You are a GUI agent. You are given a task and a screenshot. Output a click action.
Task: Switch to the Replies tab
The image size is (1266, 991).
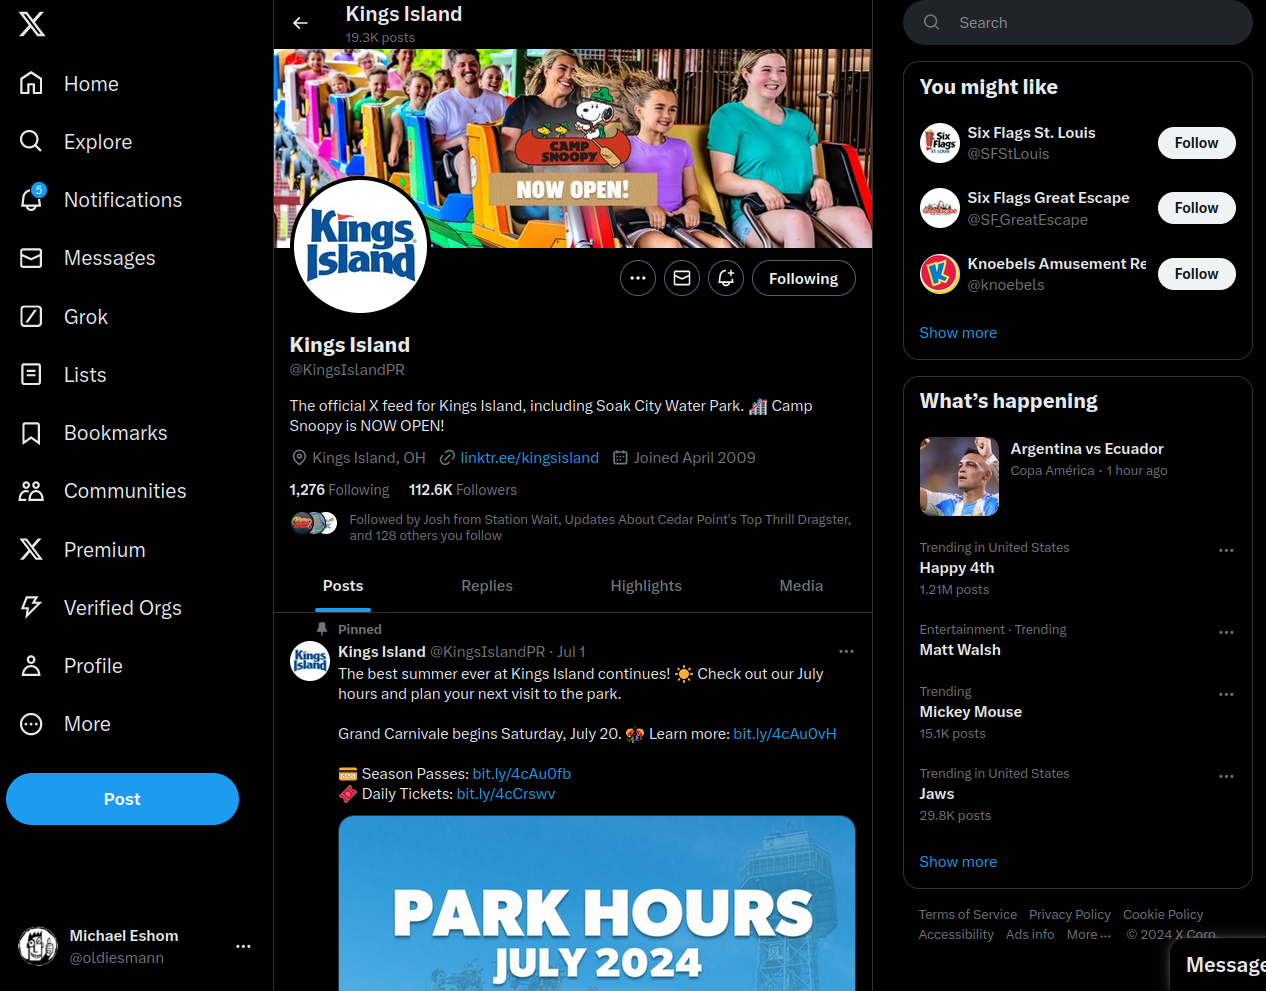point(487,586)
